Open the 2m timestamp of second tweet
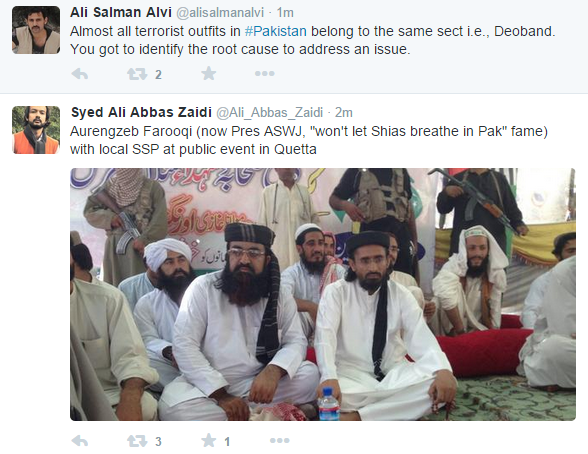This screenshot has height=454, width=588. coord(344,112)
